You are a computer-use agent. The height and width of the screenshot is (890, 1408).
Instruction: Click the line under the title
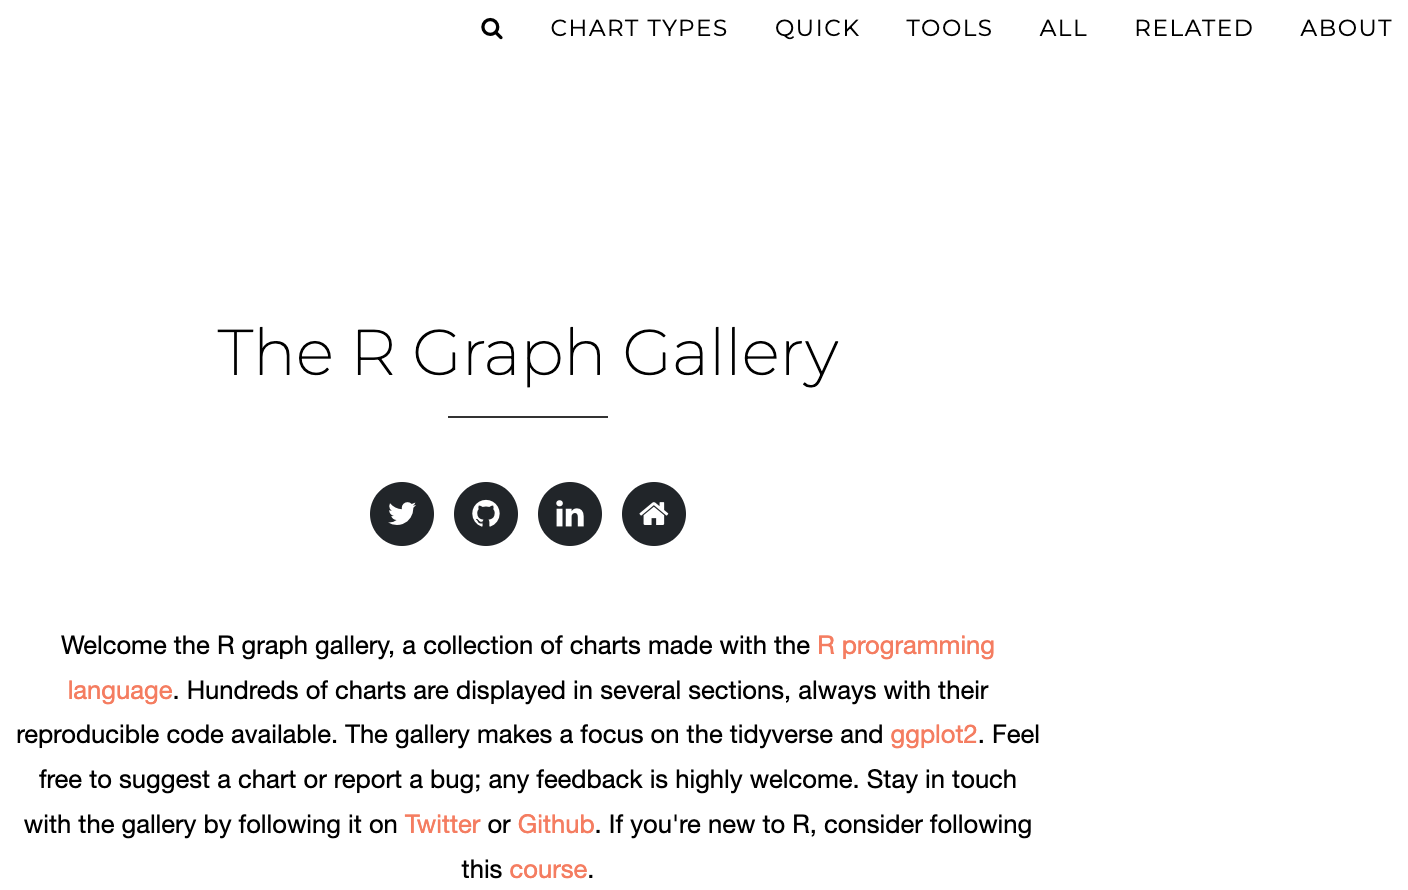tap(528, 417)
